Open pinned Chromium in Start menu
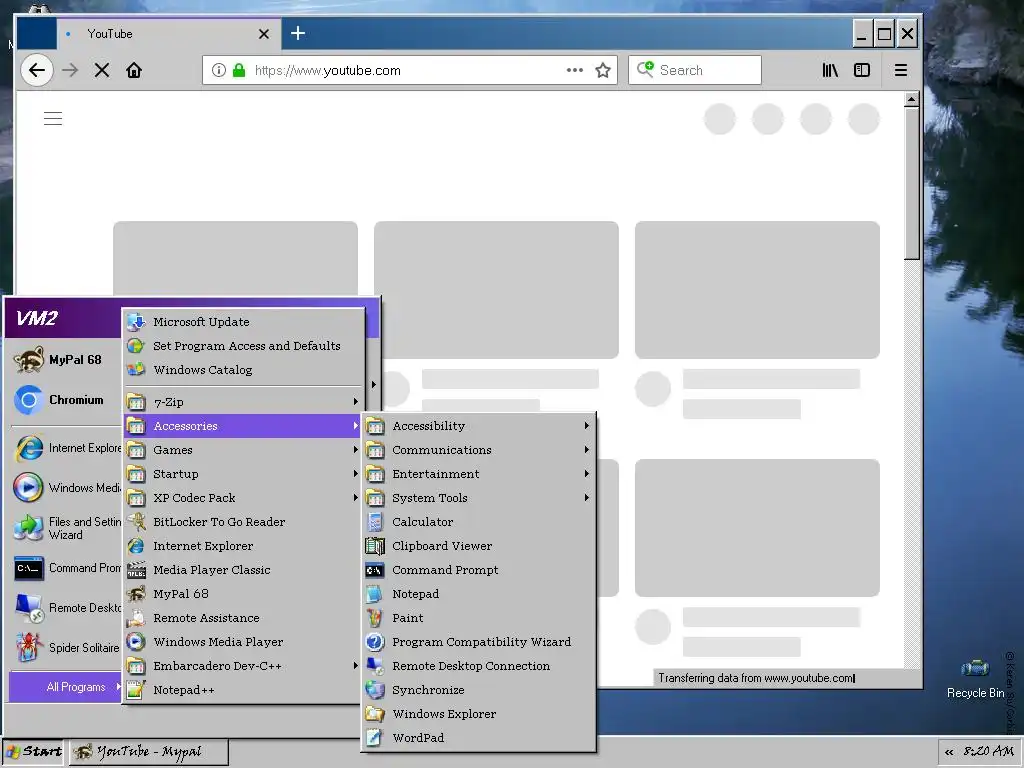The image size is (1024, 768). point(66,400)
